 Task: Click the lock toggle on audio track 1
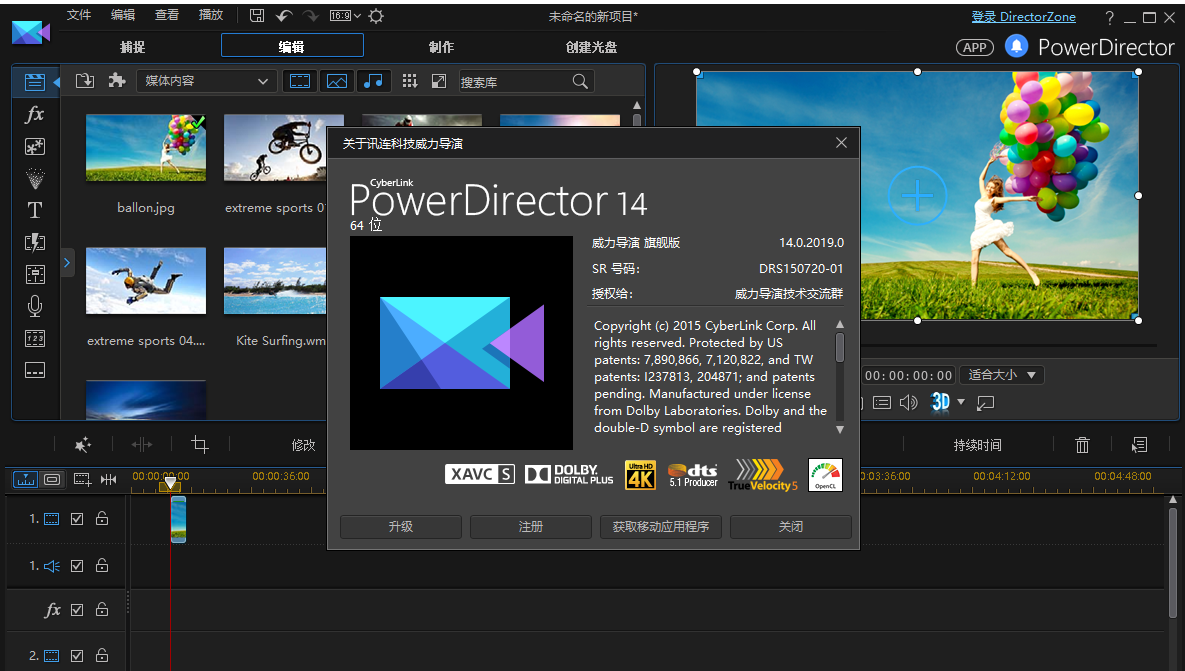click(101, 565)
